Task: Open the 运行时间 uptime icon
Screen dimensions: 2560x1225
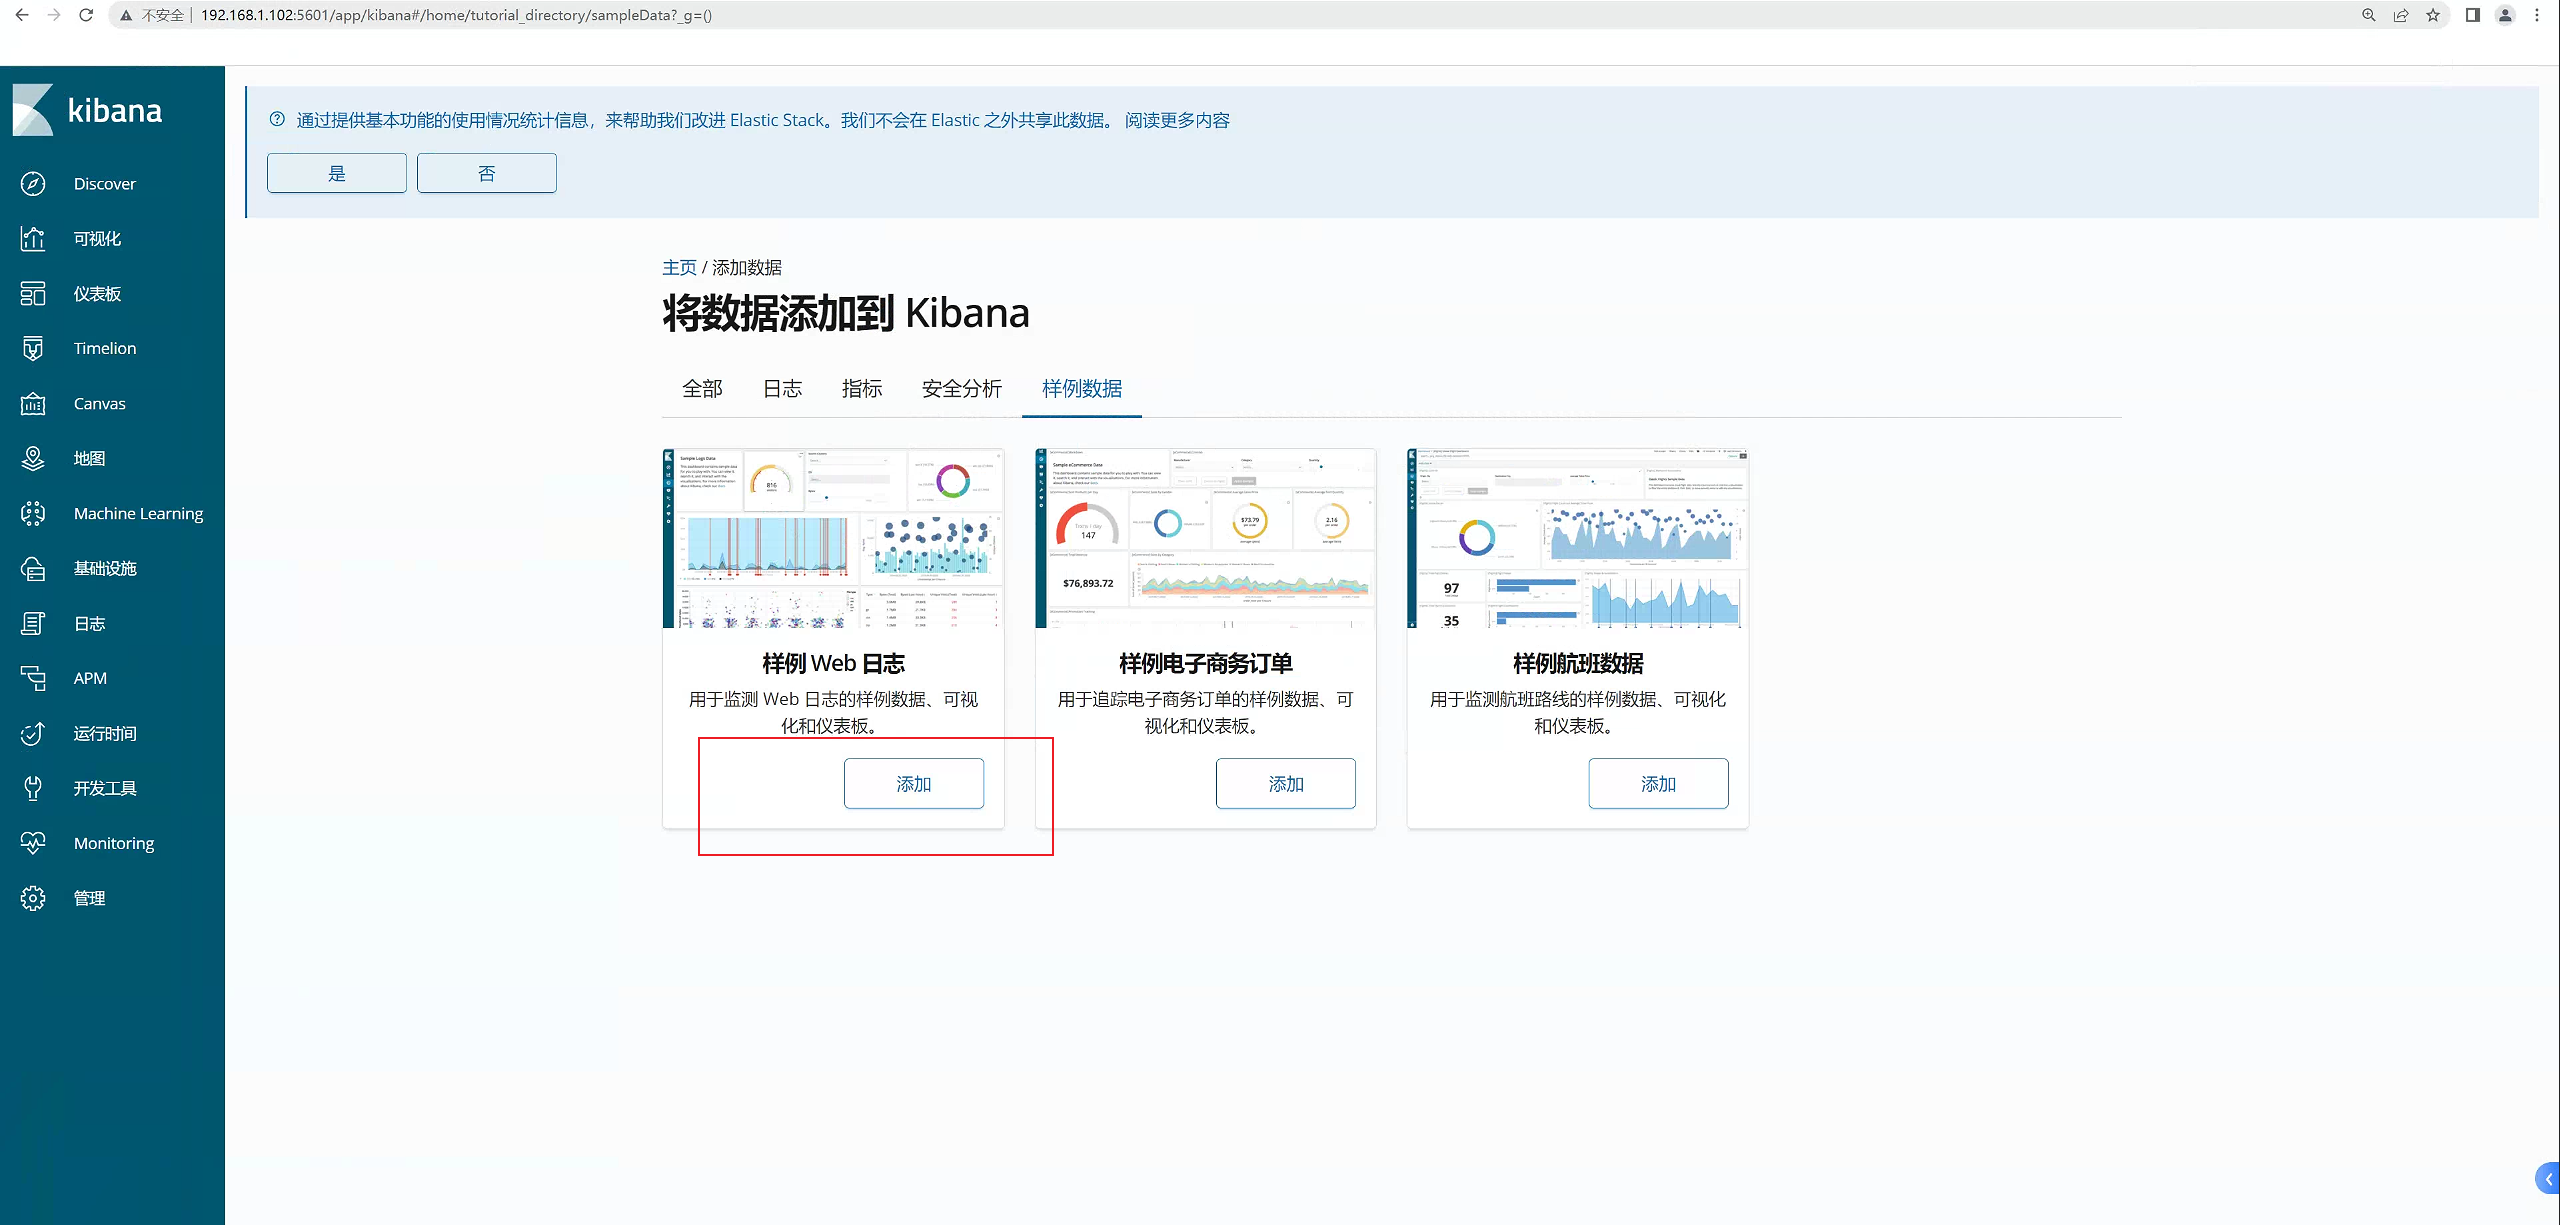Action: [x=33, y=734]
